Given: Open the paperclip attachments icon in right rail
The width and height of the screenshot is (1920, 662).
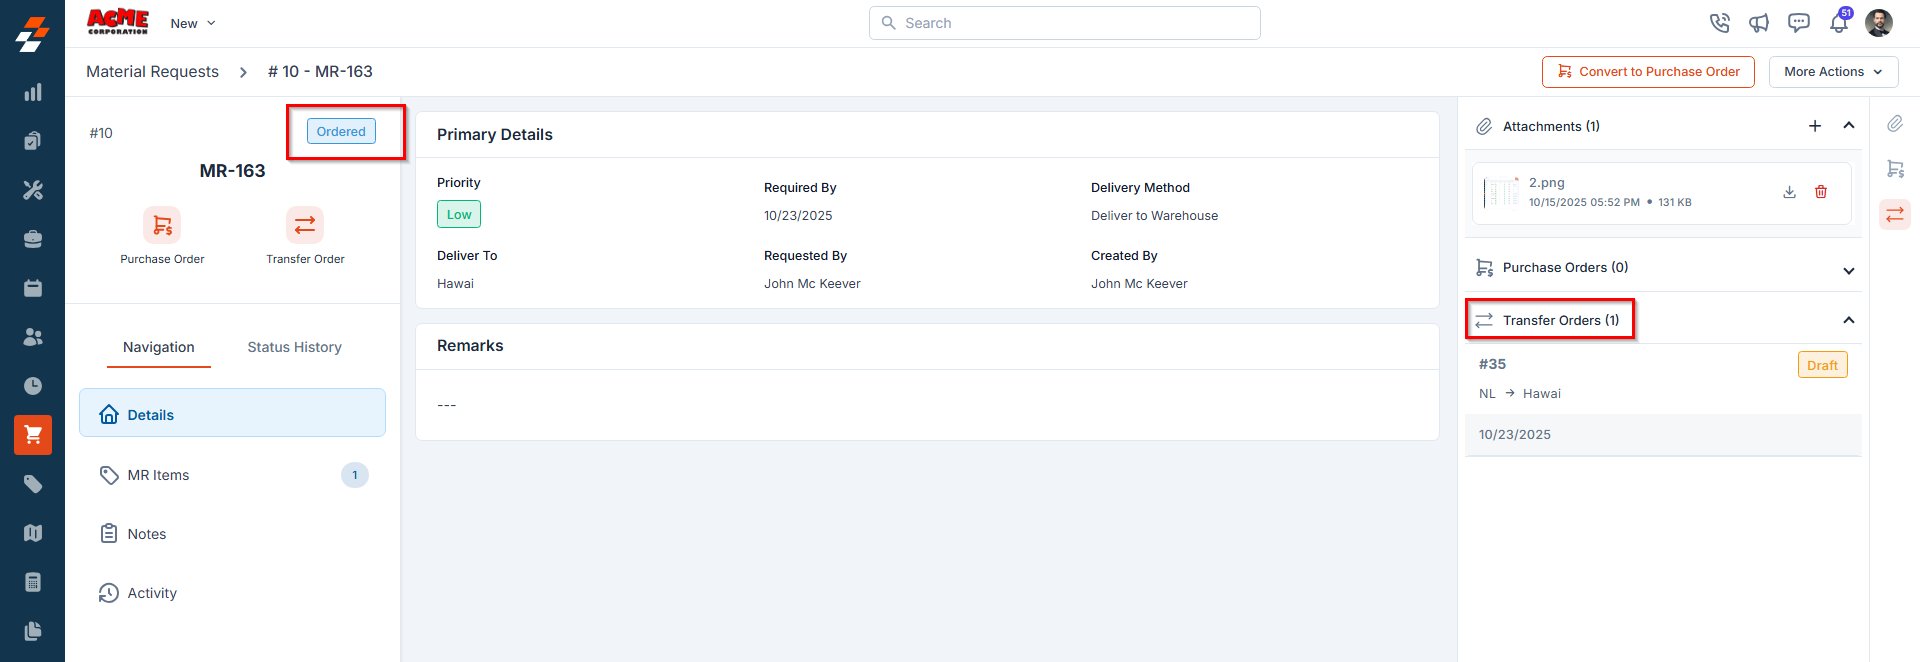Looking at the screenshot, I should 1895,124.
